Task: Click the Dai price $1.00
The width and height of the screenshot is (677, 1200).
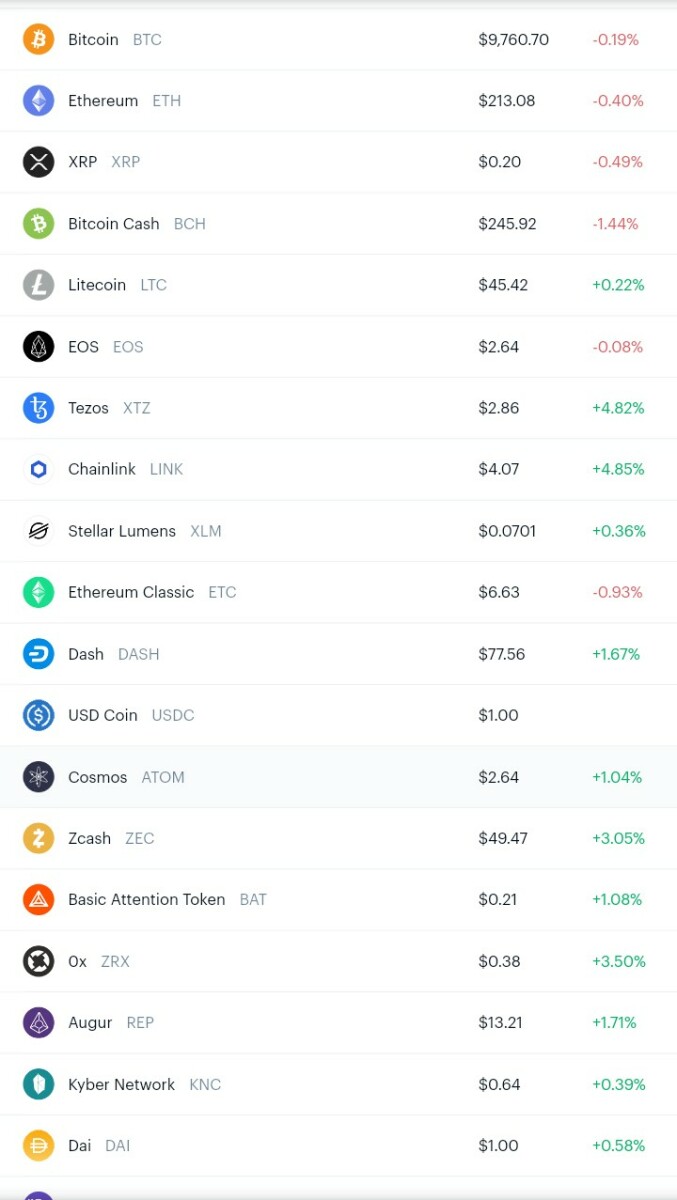Action: [x=498, y=1145]
